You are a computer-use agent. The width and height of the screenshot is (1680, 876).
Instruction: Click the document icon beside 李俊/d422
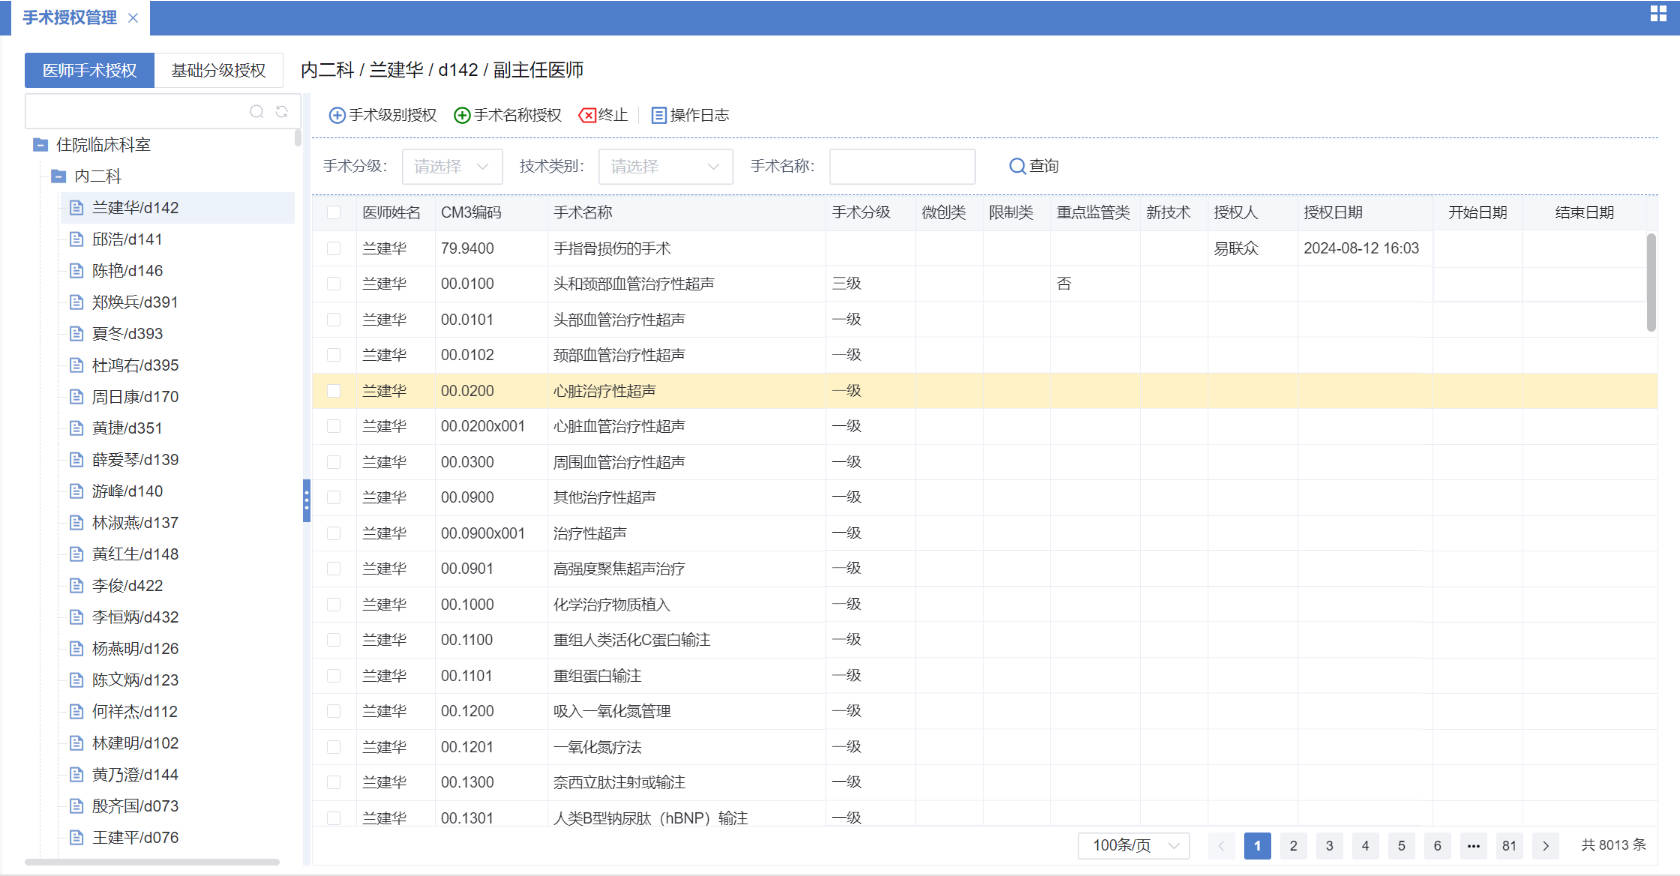pyautogui.click(x=76, y=585)
